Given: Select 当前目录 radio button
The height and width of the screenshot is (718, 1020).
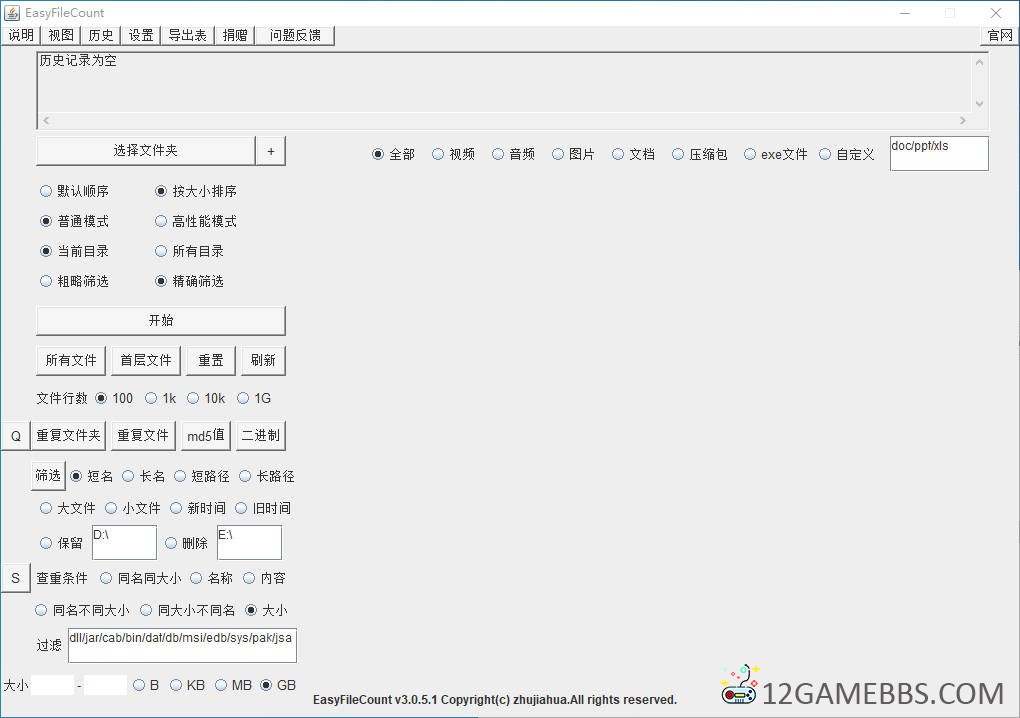Looking at the screenshot, I should tap(74, 251).
